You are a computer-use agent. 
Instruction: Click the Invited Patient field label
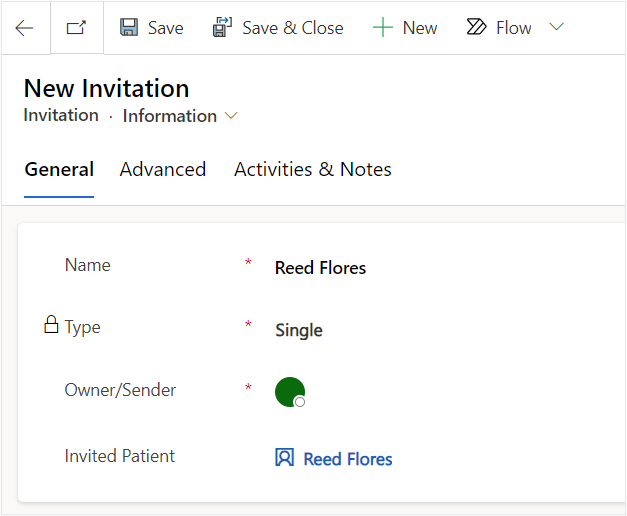click(120, 456)
